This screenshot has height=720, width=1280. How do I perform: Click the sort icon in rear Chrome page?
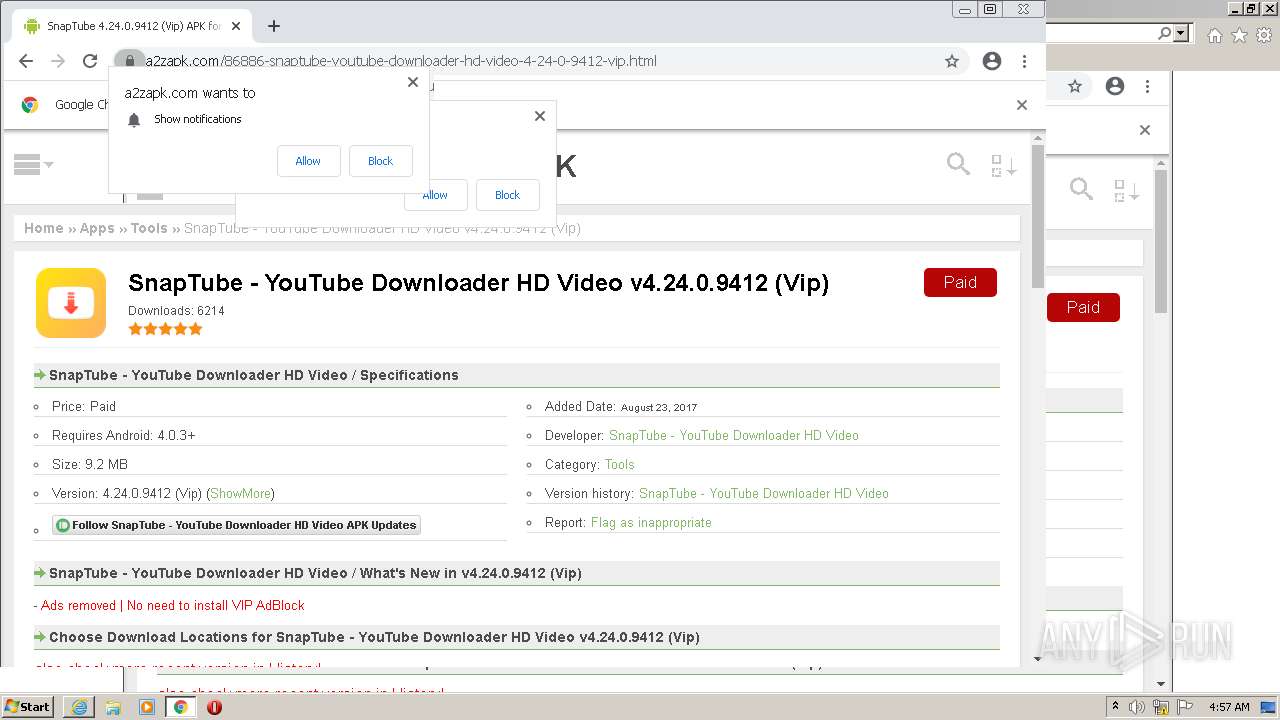tap(1126, 190)
